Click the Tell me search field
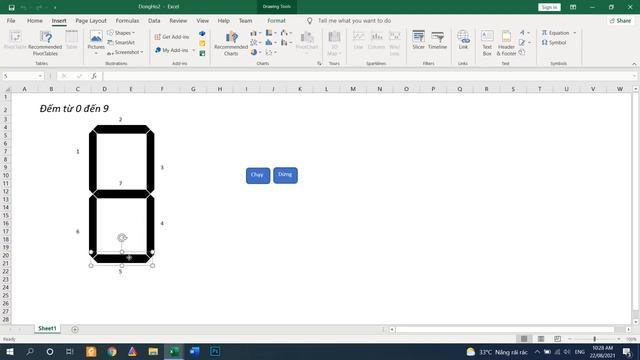 (354, 20)
